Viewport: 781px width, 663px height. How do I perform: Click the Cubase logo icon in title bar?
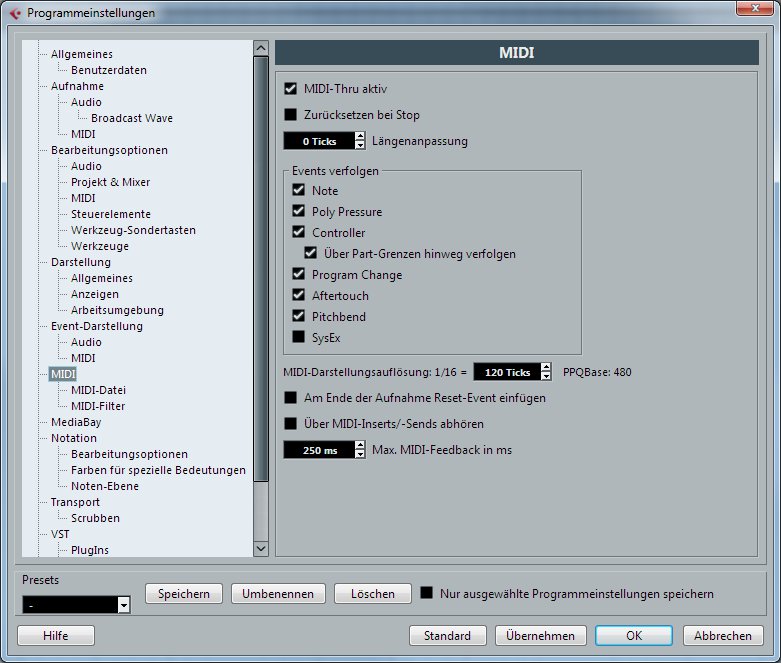click(15, 13)
